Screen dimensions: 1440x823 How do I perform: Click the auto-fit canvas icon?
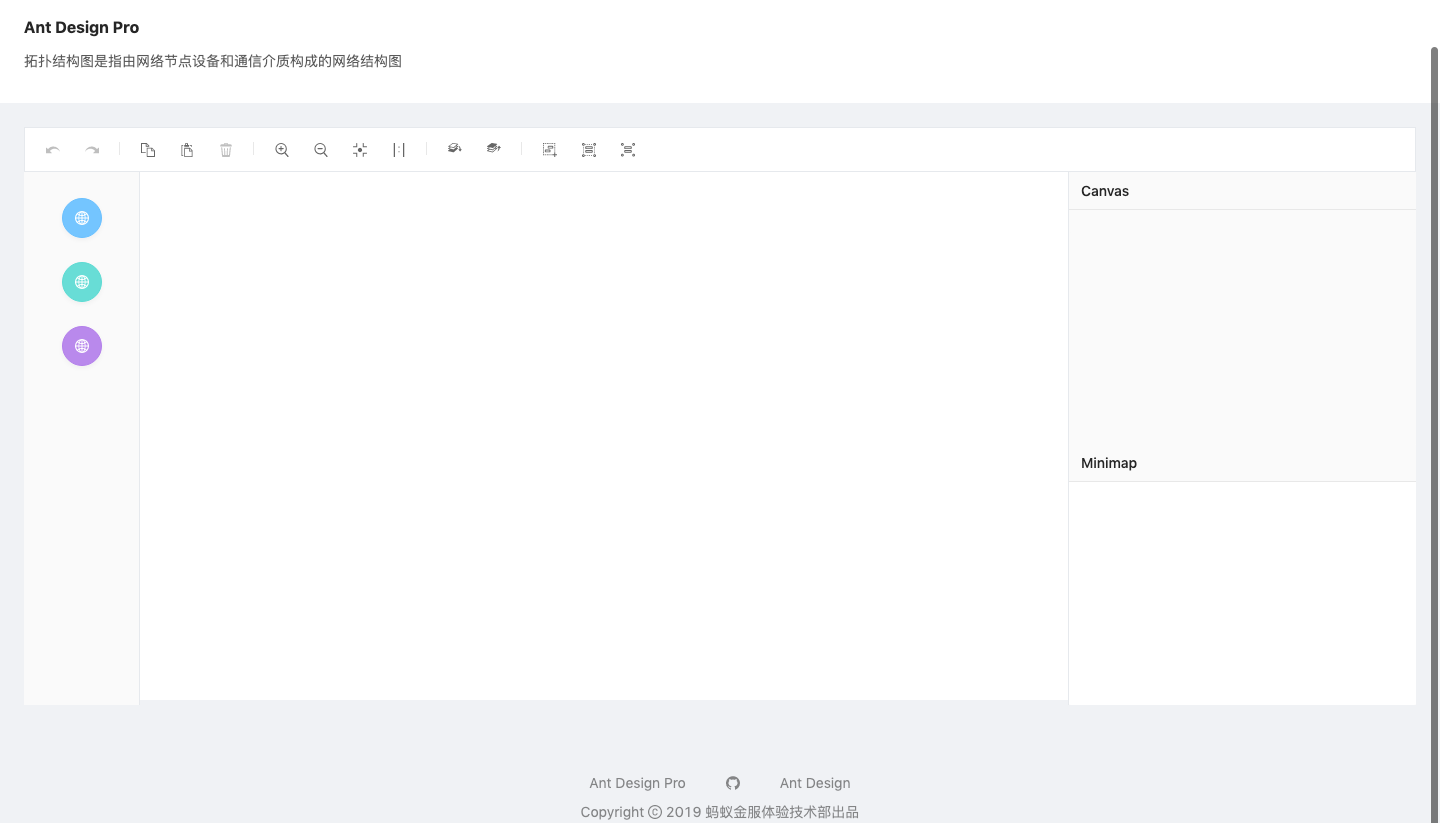tap(360, 150)
